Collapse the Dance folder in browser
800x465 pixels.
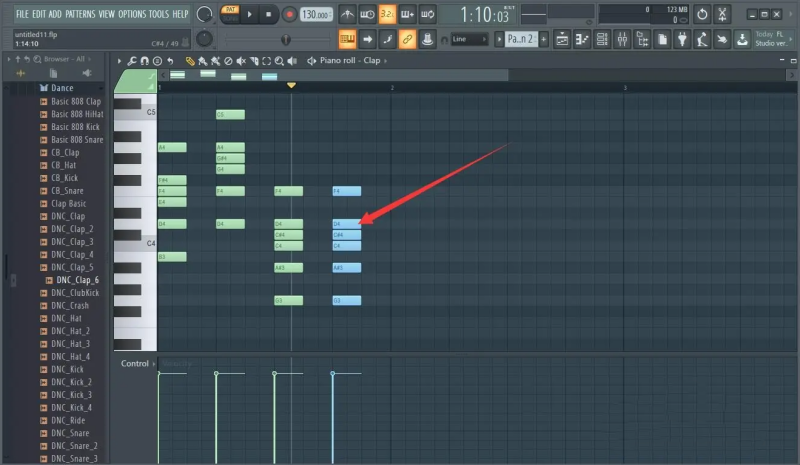(x=62, y=88)
